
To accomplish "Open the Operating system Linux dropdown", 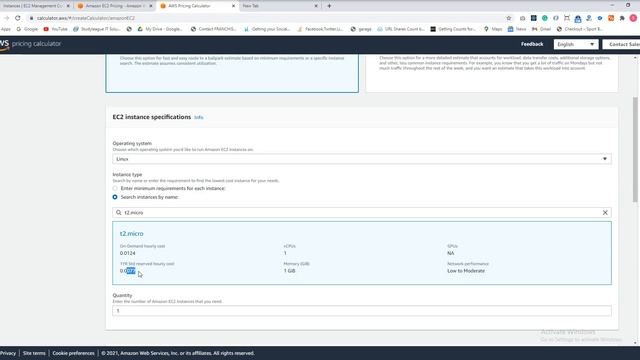I will 362,159.
